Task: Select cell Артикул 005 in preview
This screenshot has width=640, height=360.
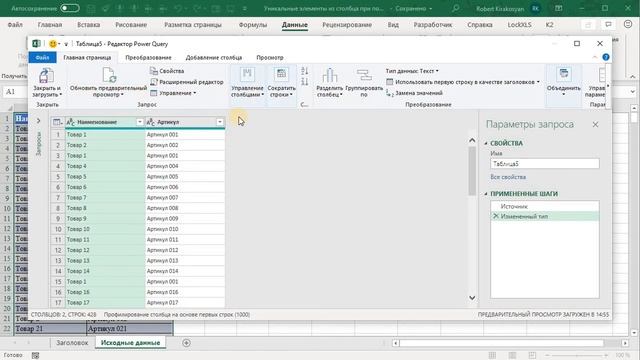Action: coord(185,176)
